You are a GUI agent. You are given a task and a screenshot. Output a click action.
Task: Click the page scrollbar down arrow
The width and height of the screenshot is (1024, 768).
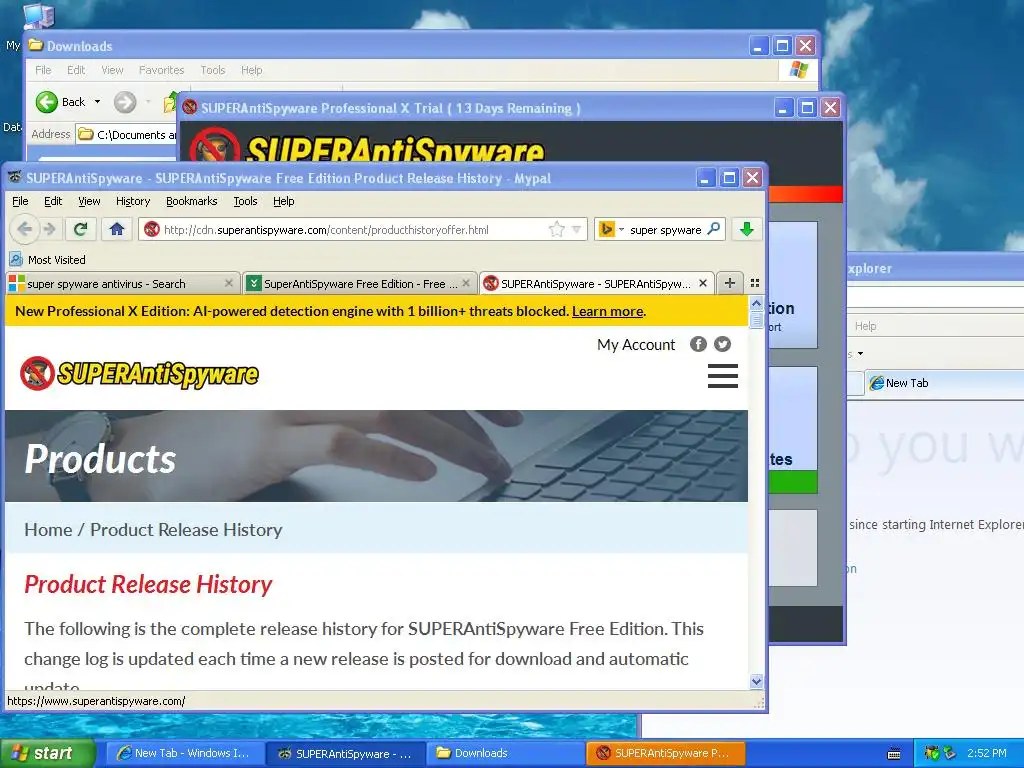tap(756, 681)
